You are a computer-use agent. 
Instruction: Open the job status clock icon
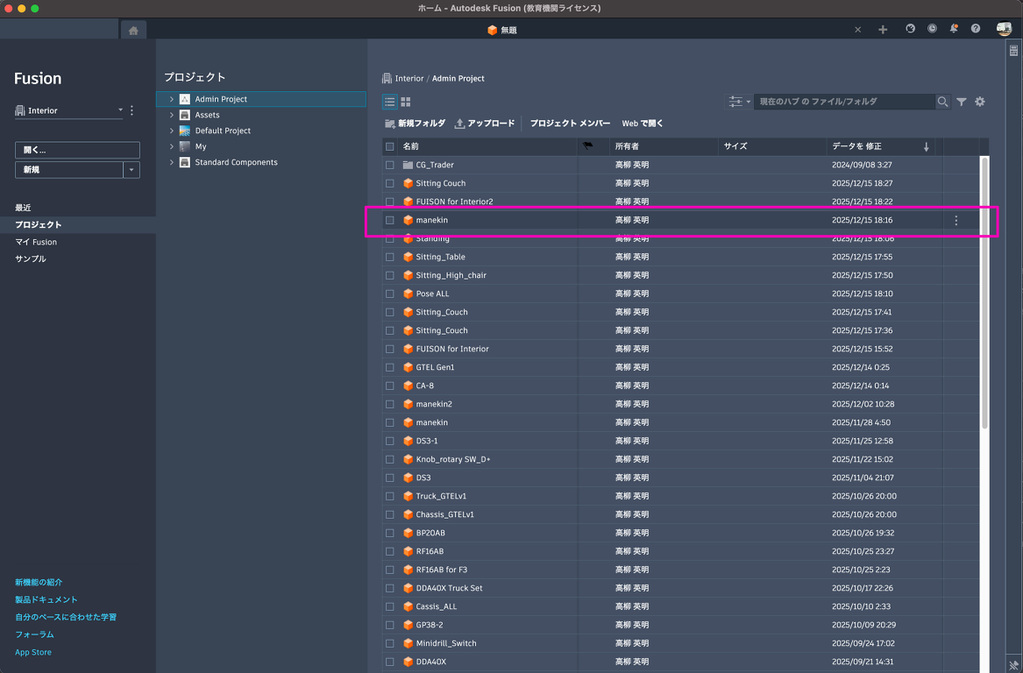point(932,29)
